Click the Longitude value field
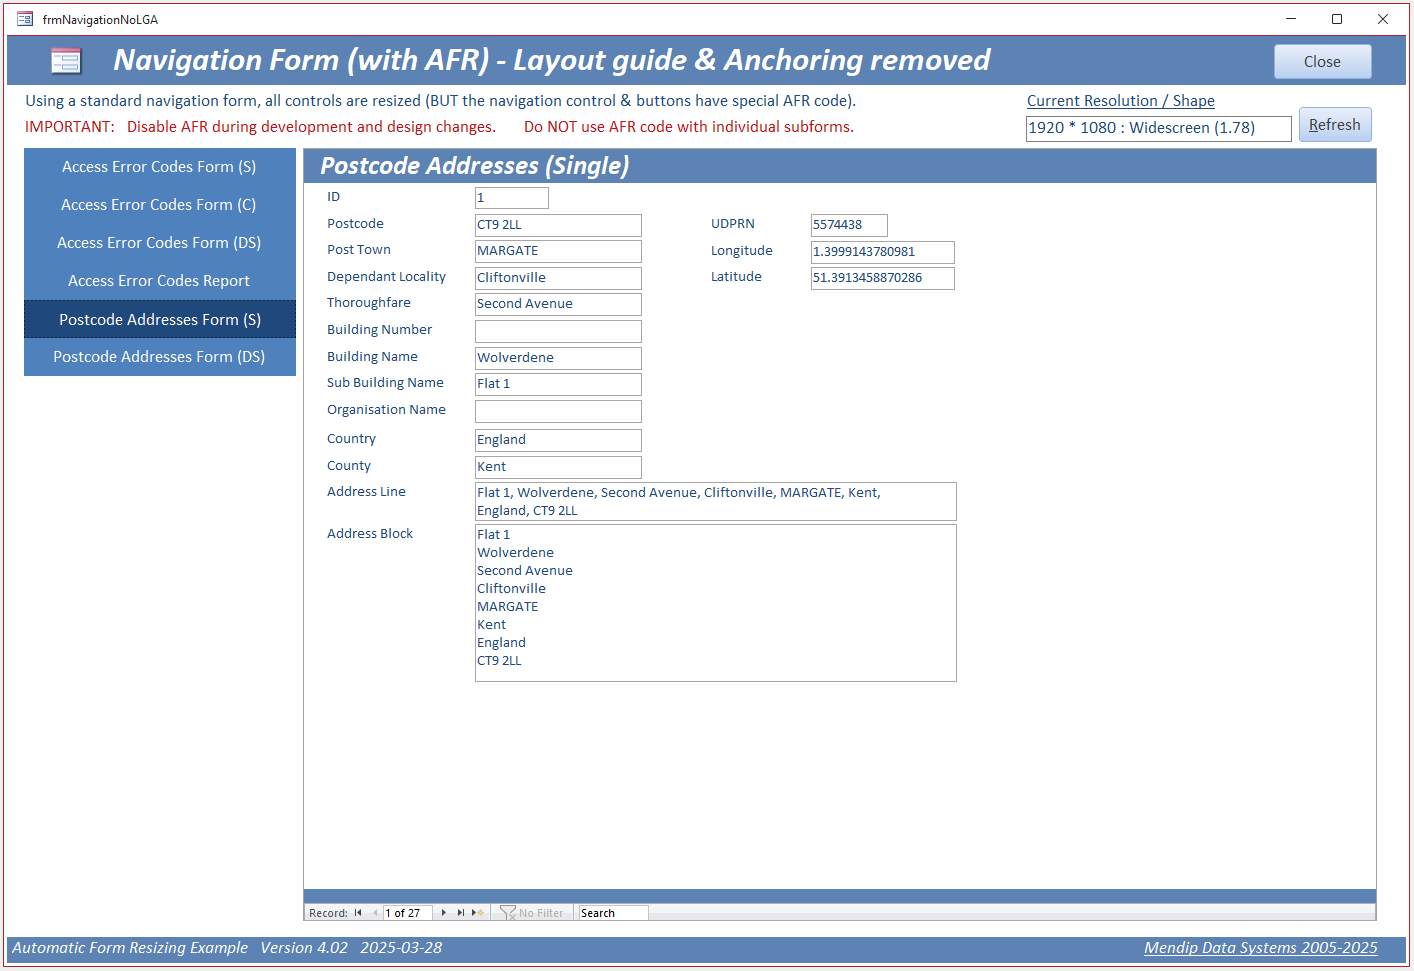This screenshot has height=971, width=1414. (883, 252)
